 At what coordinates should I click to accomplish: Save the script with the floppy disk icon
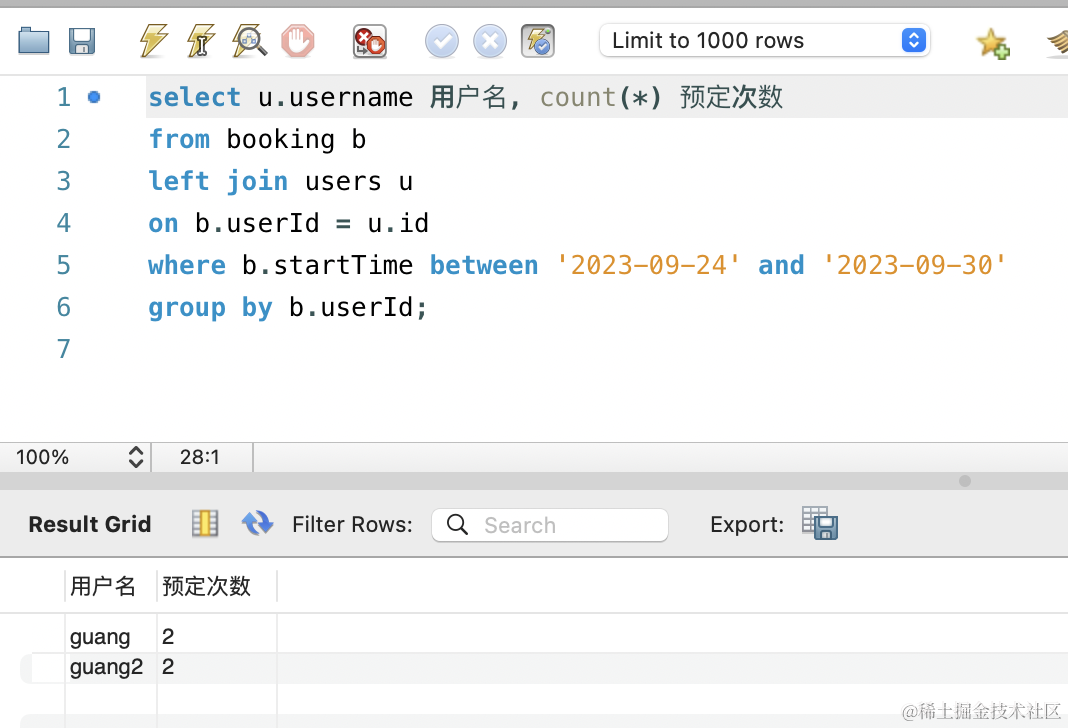point(82,41)
